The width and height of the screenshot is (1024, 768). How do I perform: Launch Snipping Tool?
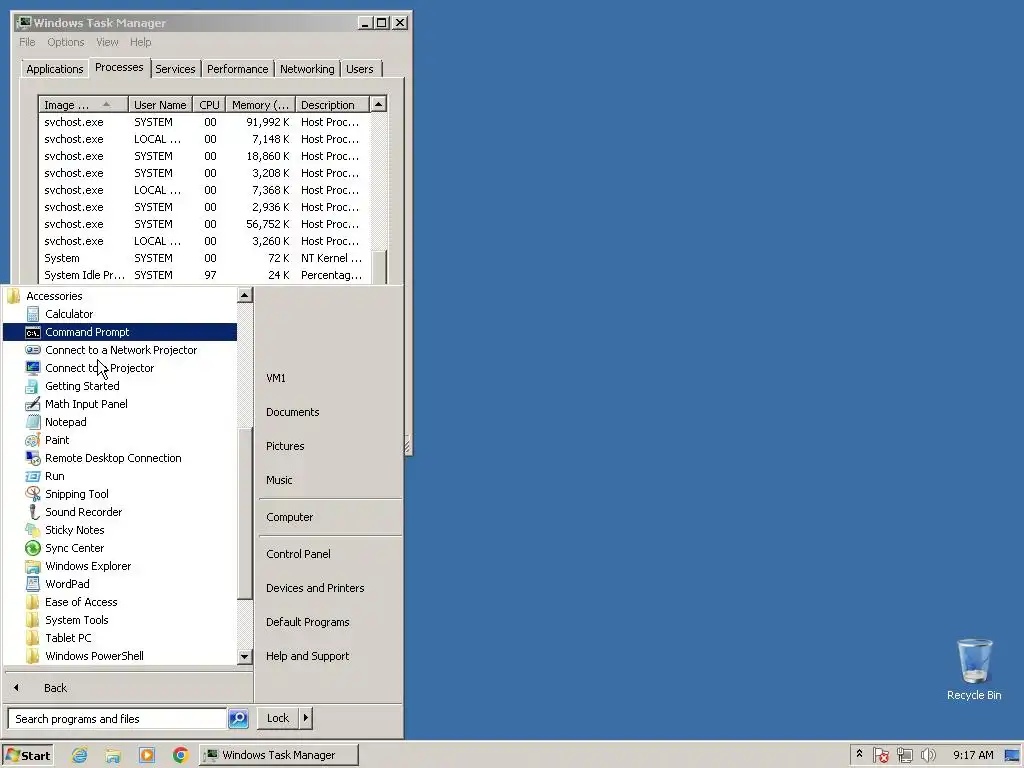(x=76, y=494)
